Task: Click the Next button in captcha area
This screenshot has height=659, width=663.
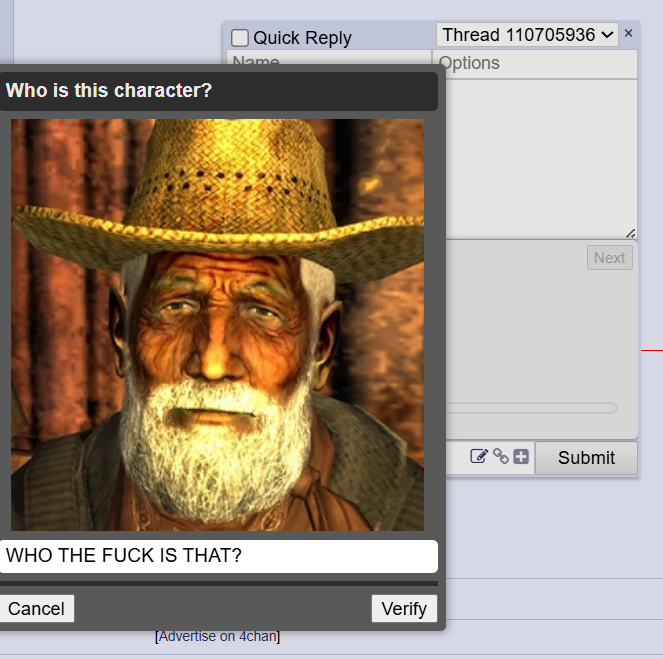Action: pyautogui.click(x=609, y=257)
